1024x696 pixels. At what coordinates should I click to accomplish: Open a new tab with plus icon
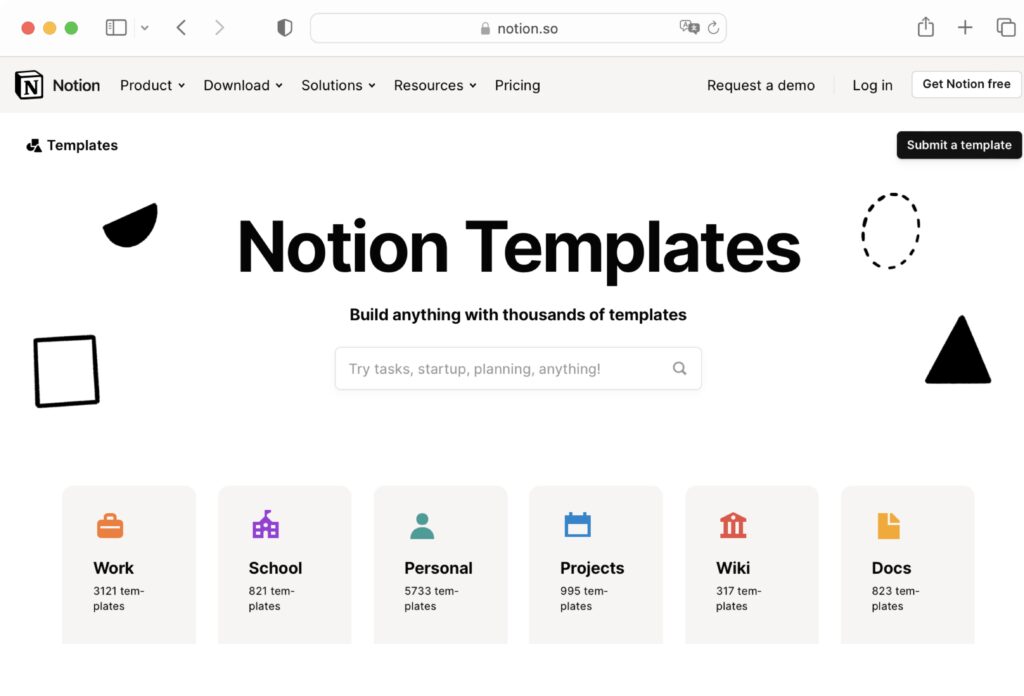point(965,27)
